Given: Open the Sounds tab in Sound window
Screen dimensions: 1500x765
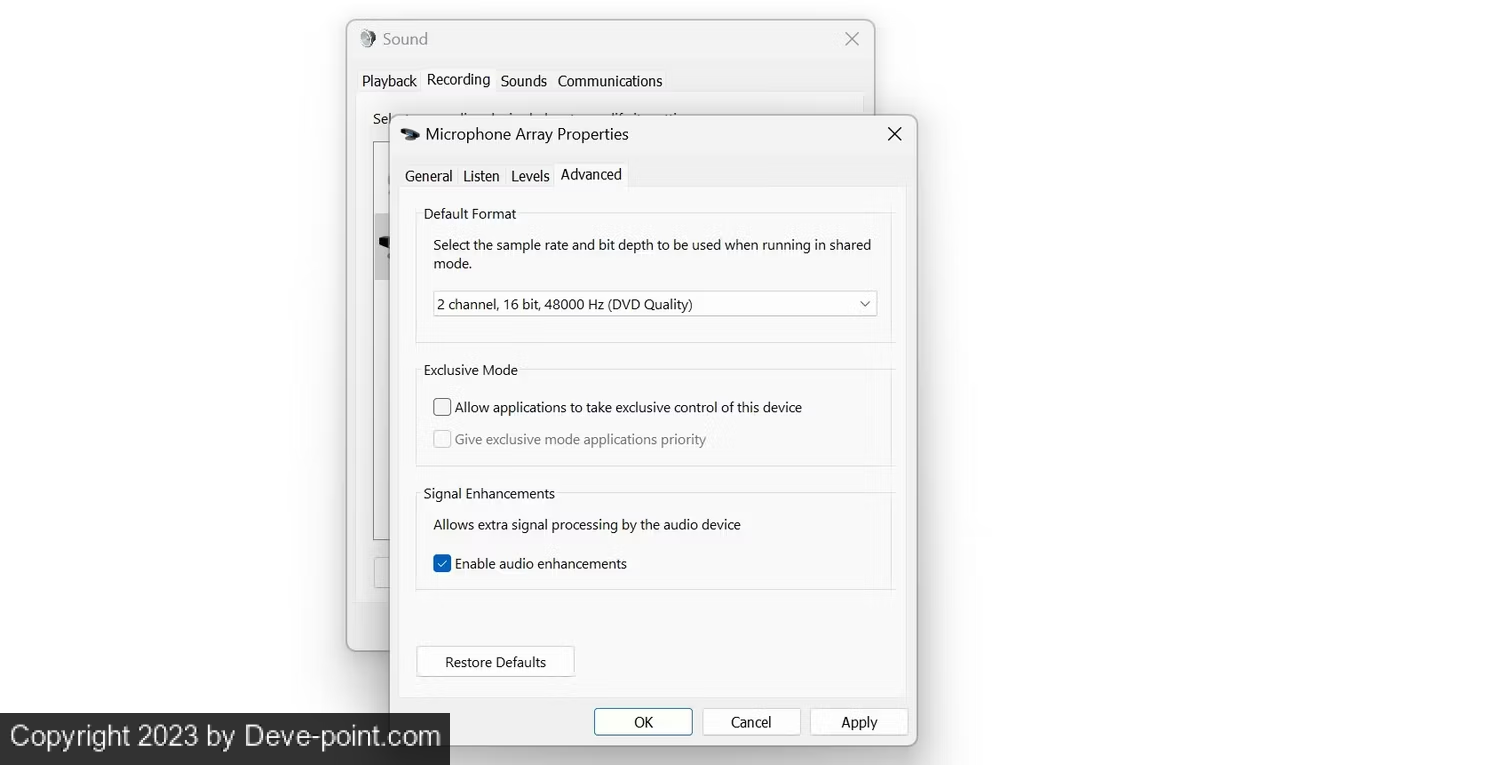Looking at the screenshot, I should 524,81.
